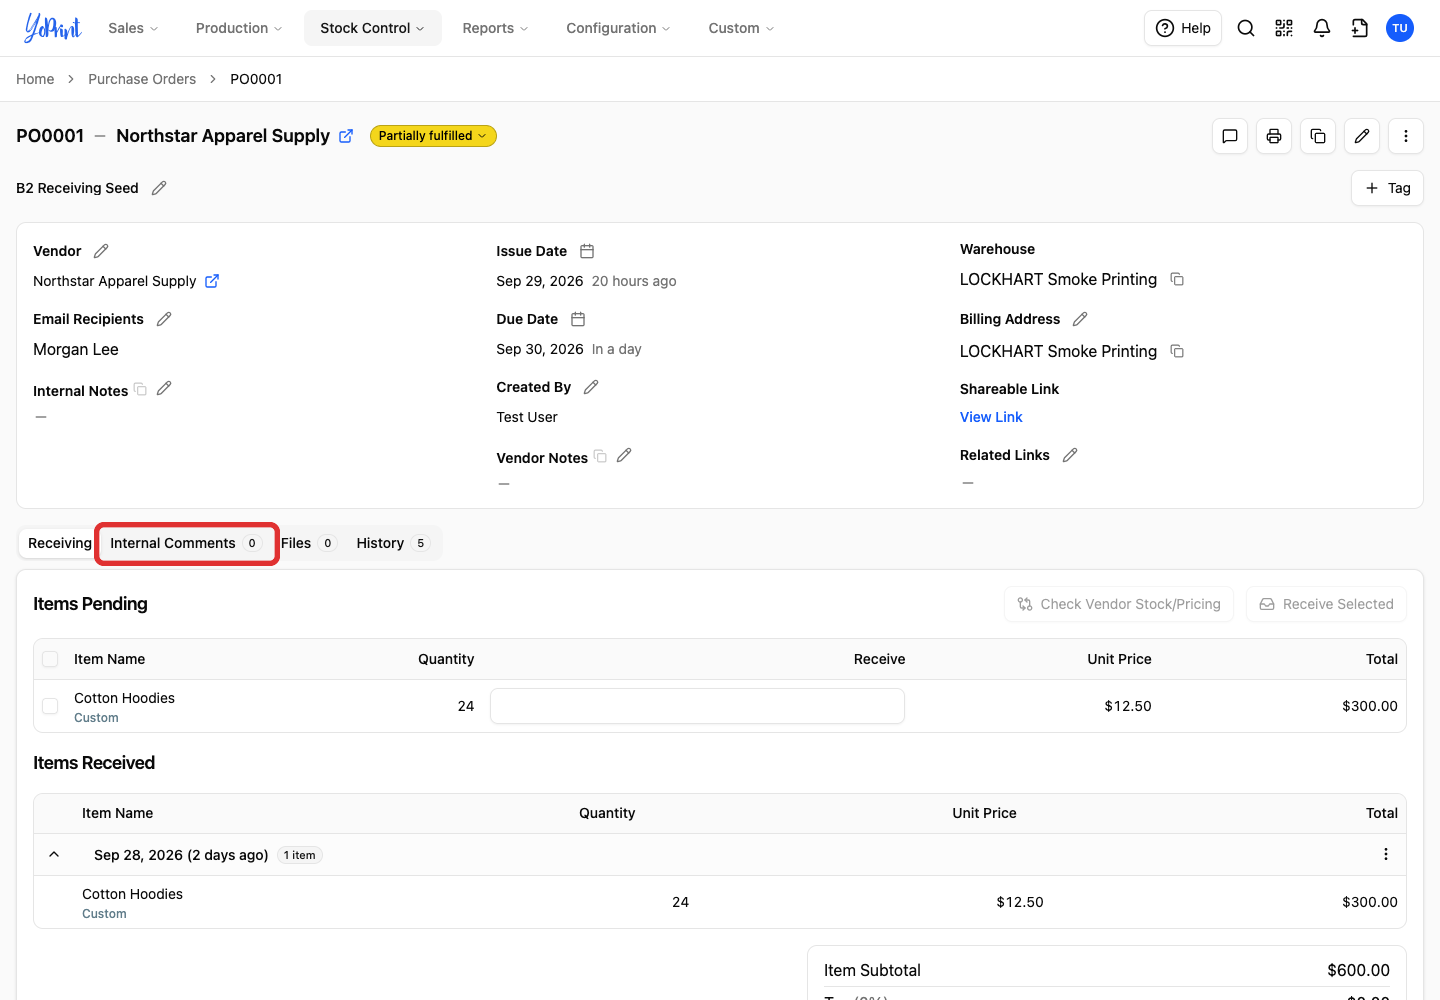Open the comment bubble icon for PO0001

point(1230,136)
